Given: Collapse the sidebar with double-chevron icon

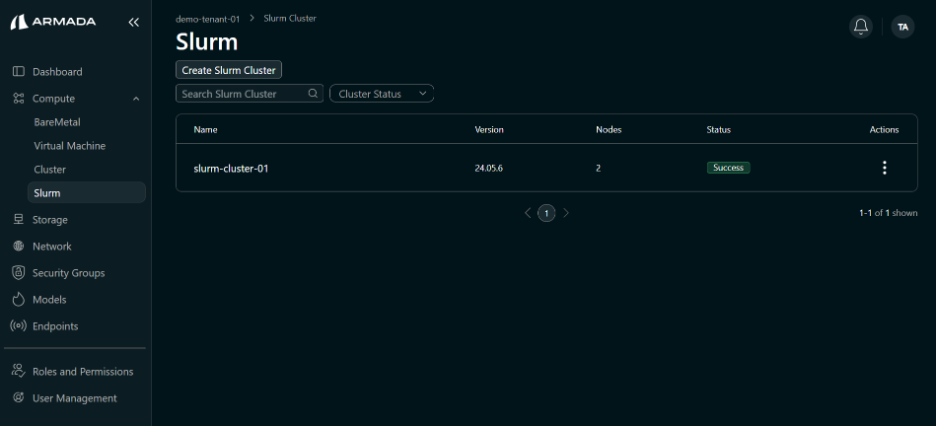Looking at the screenshot, I should [134, 22].
